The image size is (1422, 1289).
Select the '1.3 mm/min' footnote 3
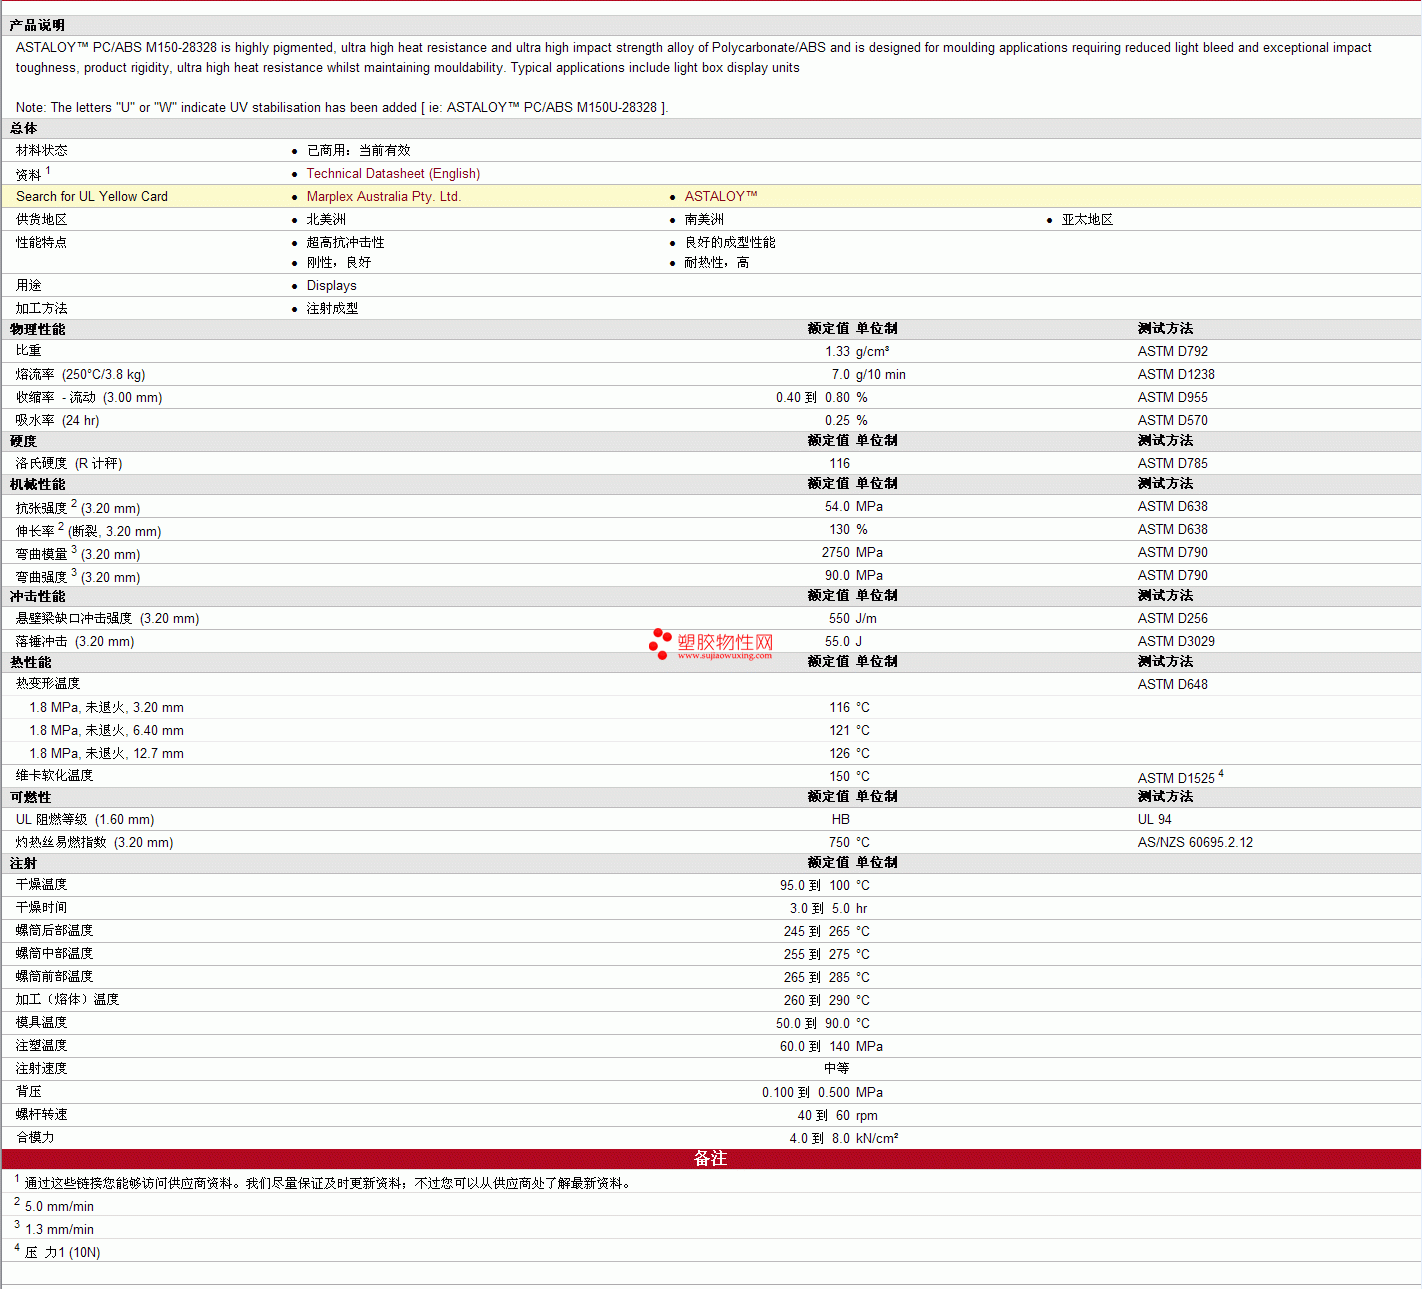pyautogui.click(x=59, y=1230)
